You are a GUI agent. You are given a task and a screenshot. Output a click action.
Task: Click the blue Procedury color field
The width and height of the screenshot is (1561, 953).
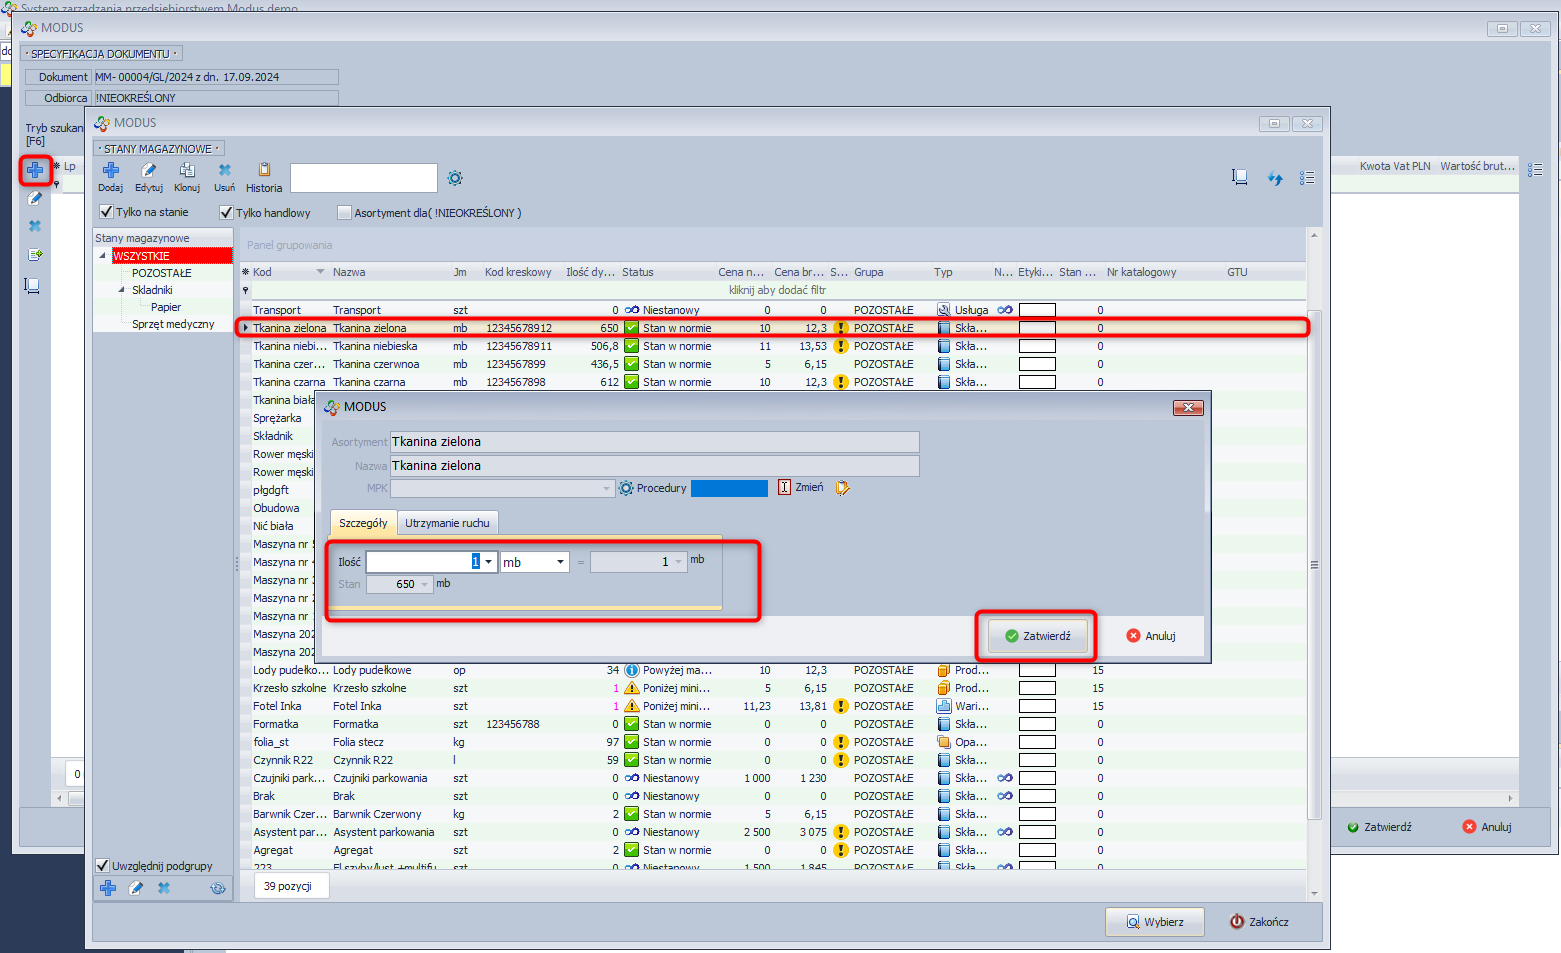(x=729, y=488)
